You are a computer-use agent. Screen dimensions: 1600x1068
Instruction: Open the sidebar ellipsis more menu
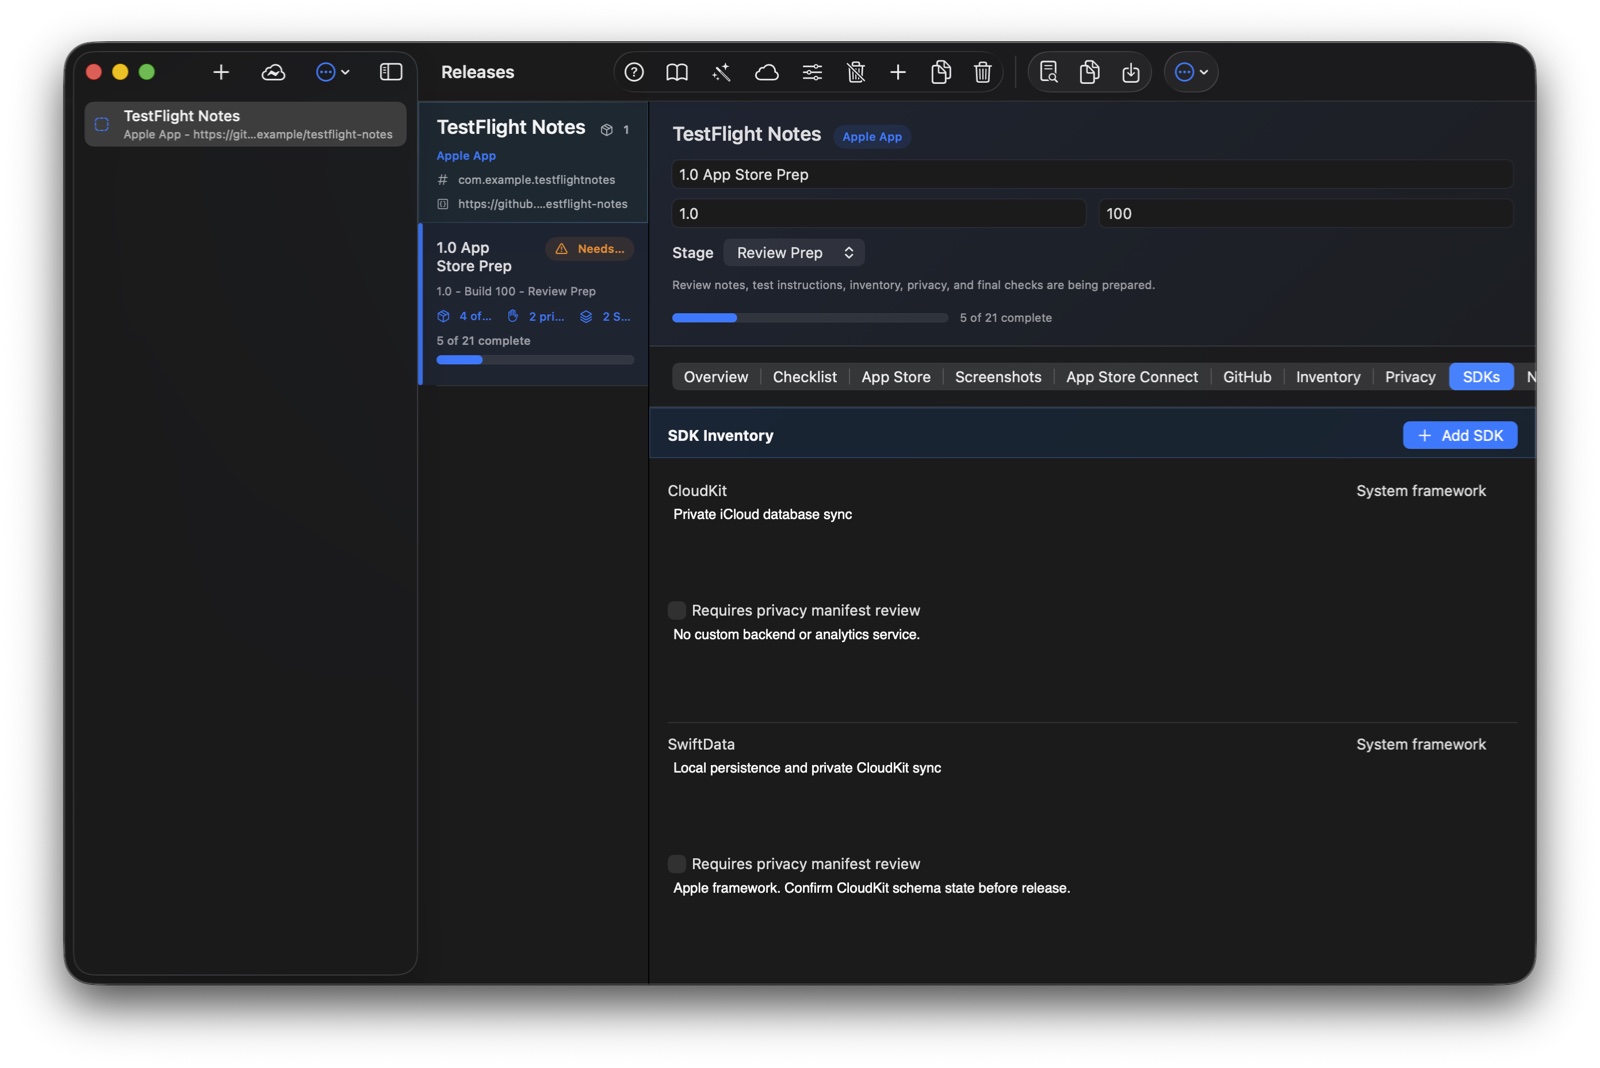pos(332,72)
